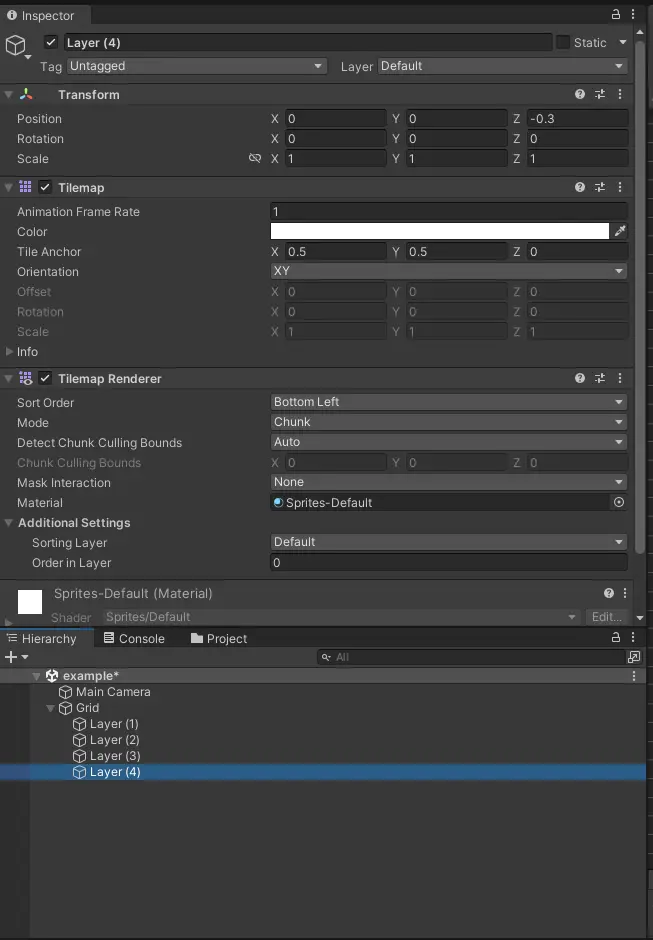
Task: Open the Layer dropdown showing Default
Action: [502, 66]
